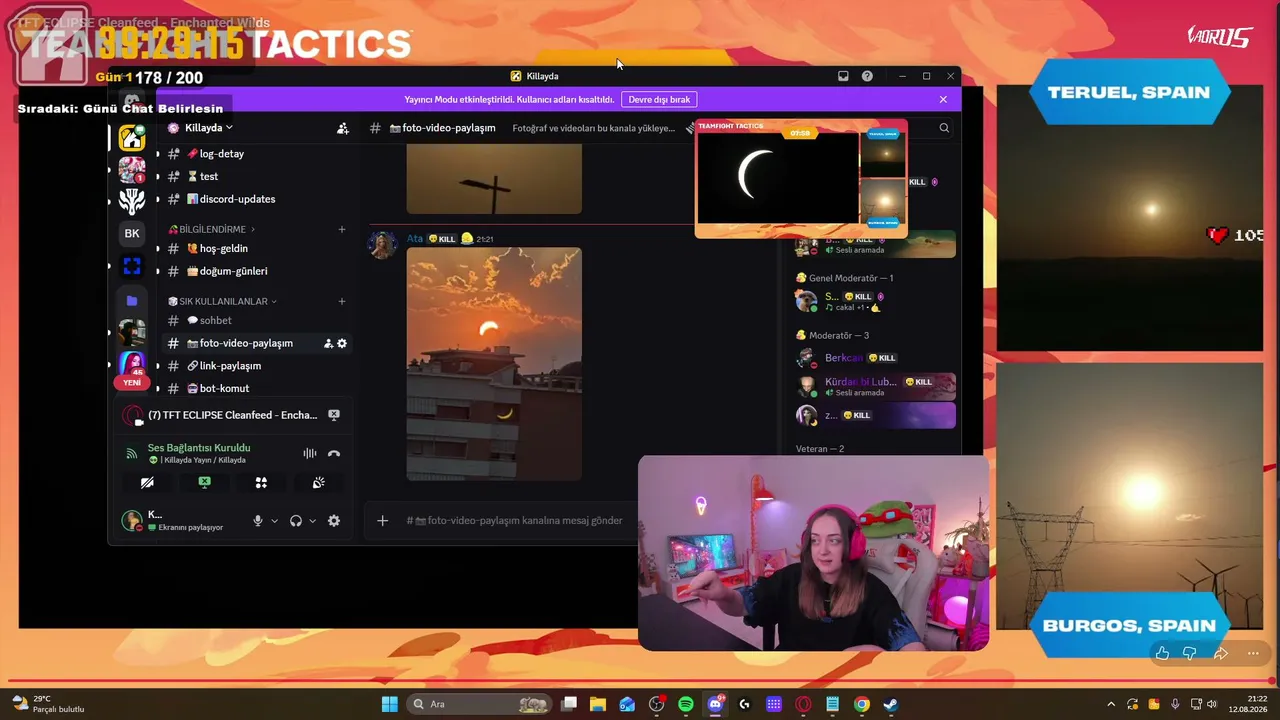Click the member invite icon beside Killayda

point(343,128)
